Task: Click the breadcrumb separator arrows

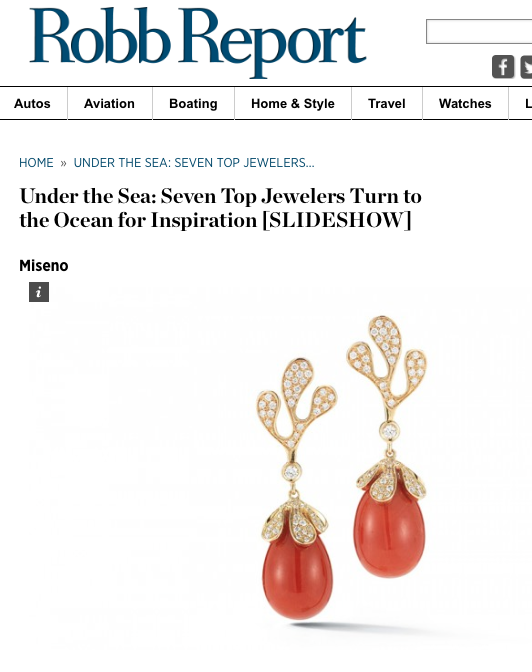Action: click(63, 163)
